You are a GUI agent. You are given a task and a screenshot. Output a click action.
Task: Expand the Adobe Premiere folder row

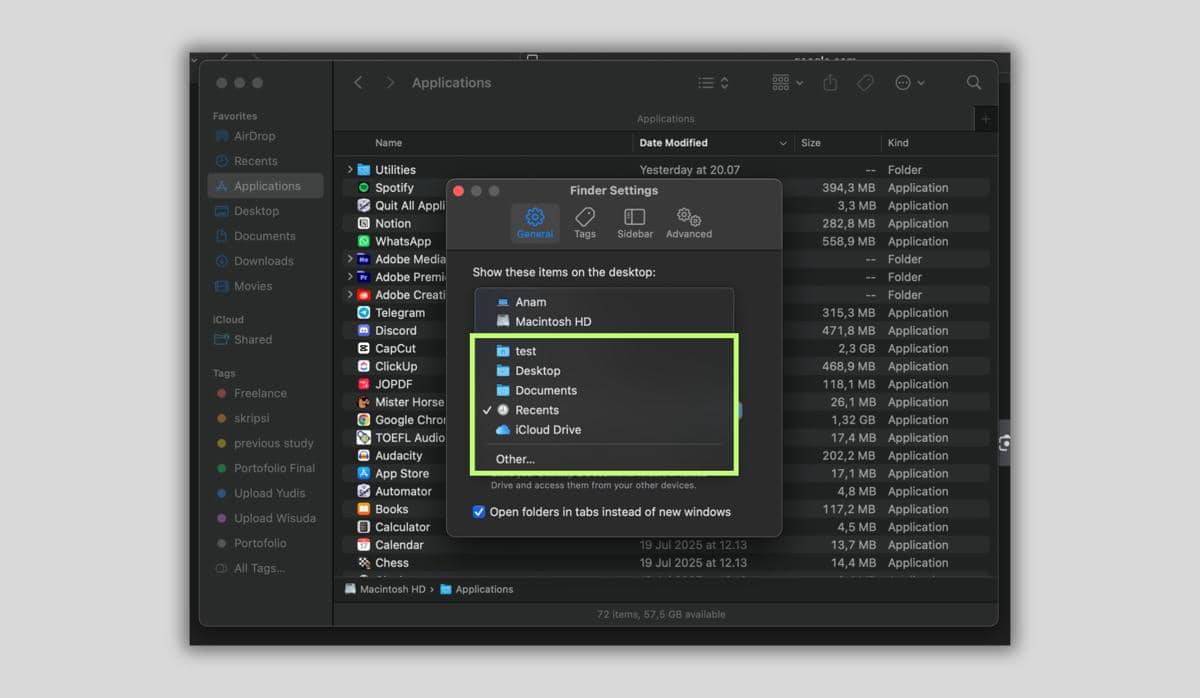(x=350, y=276)
